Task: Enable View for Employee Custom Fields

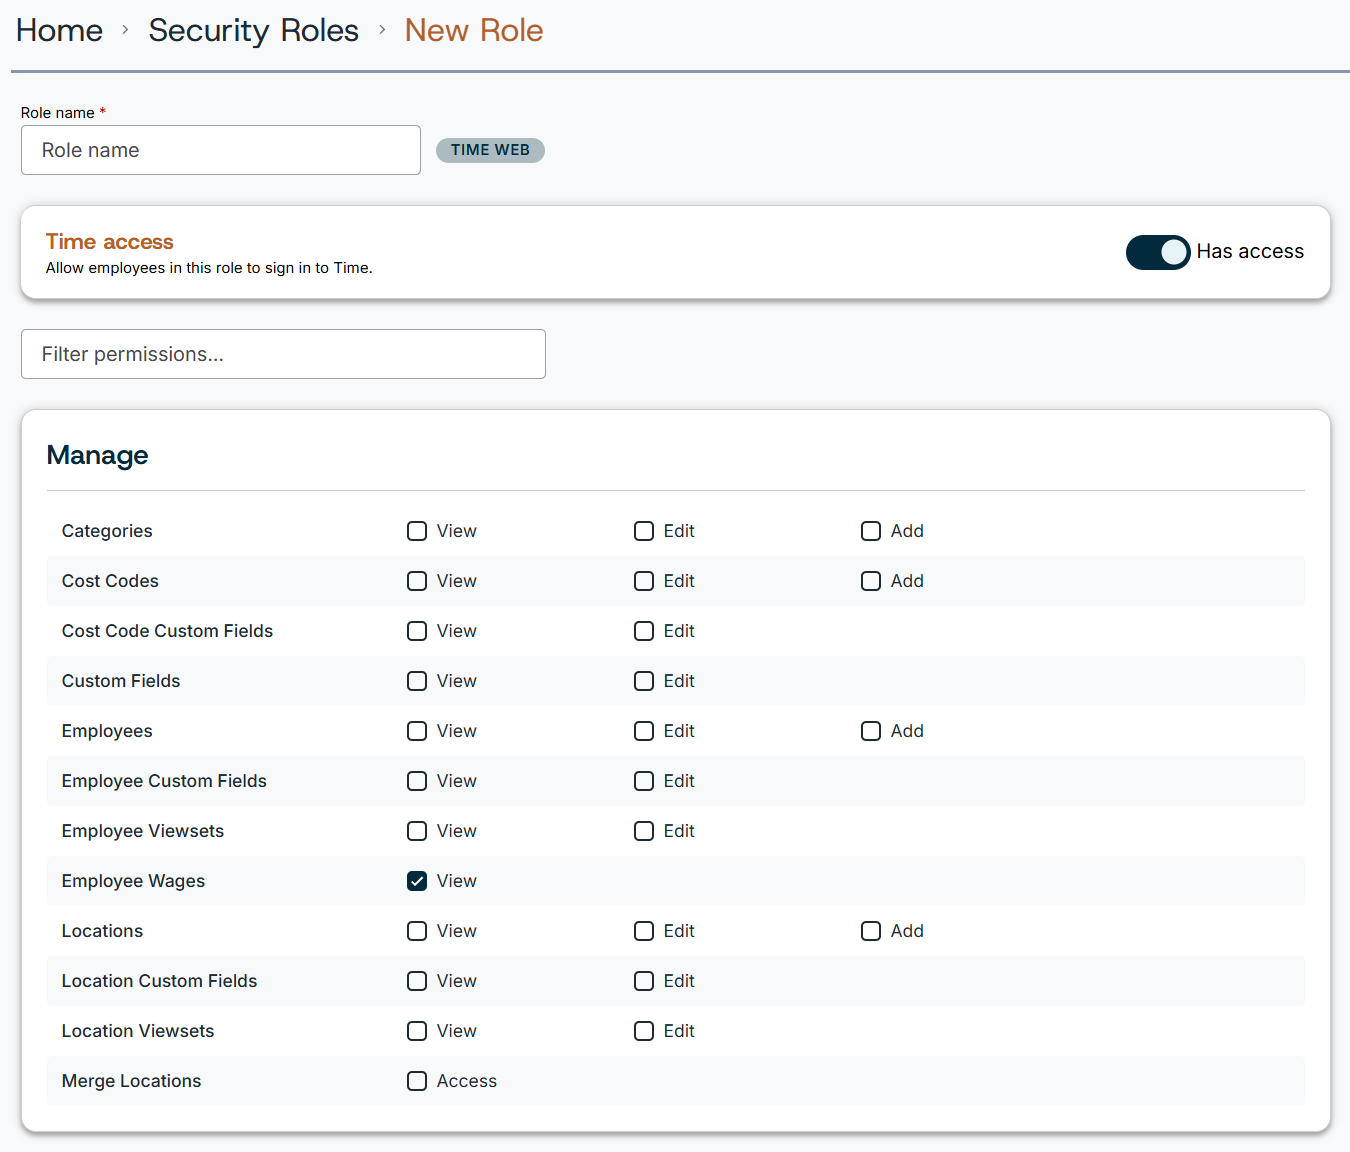Action: click(417, 781)
